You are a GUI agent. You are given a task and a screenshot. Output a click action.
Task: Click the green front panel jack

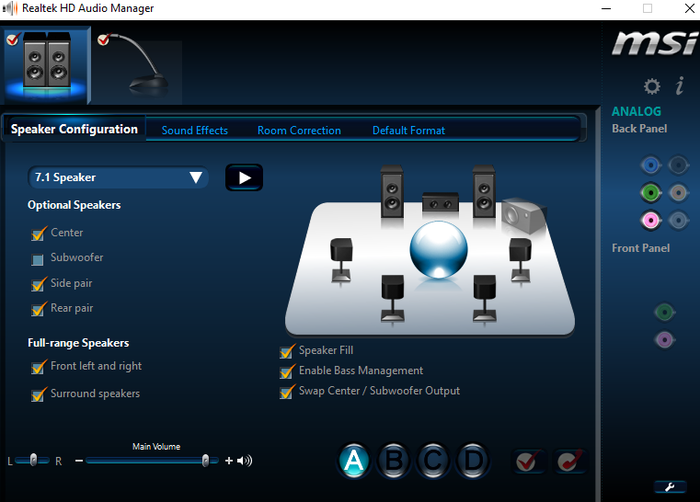point(664,313)
